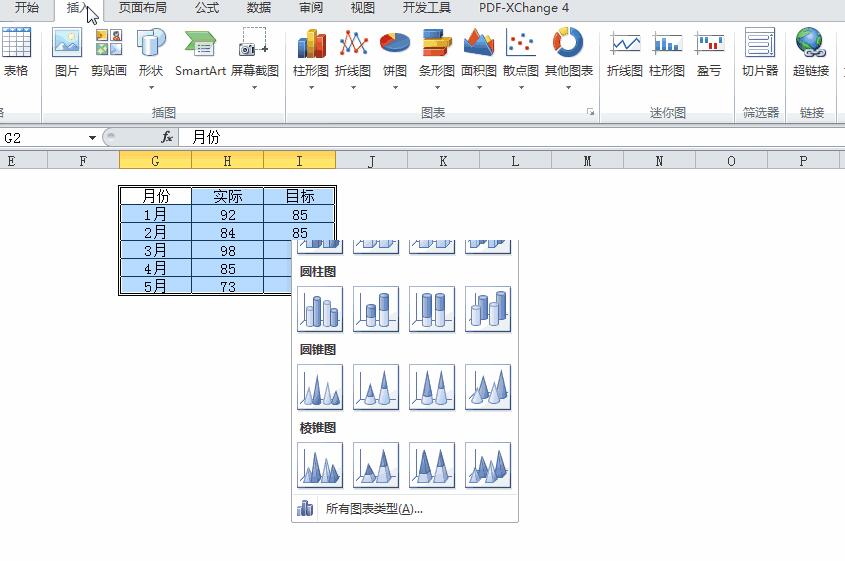Image resolution: width=845 pixels, height=561 pixels.
Task: Open the Name Box dropdown arrow
Action: pyautogui.click(x=93, y=138)
